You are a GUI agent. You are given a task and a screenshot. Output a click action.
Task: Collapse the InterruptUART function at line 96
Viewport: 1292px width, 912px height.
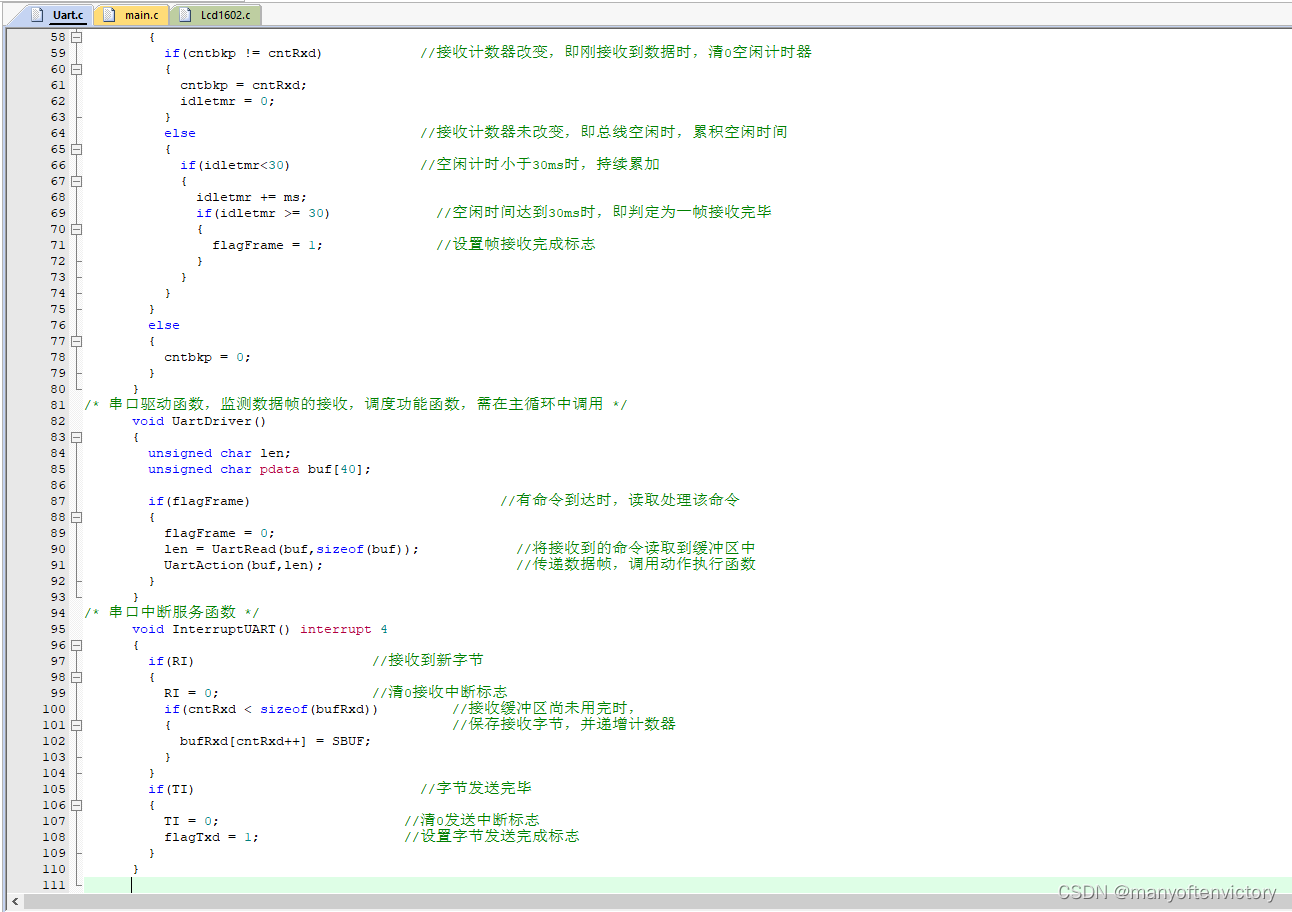[x=77, y=645]
